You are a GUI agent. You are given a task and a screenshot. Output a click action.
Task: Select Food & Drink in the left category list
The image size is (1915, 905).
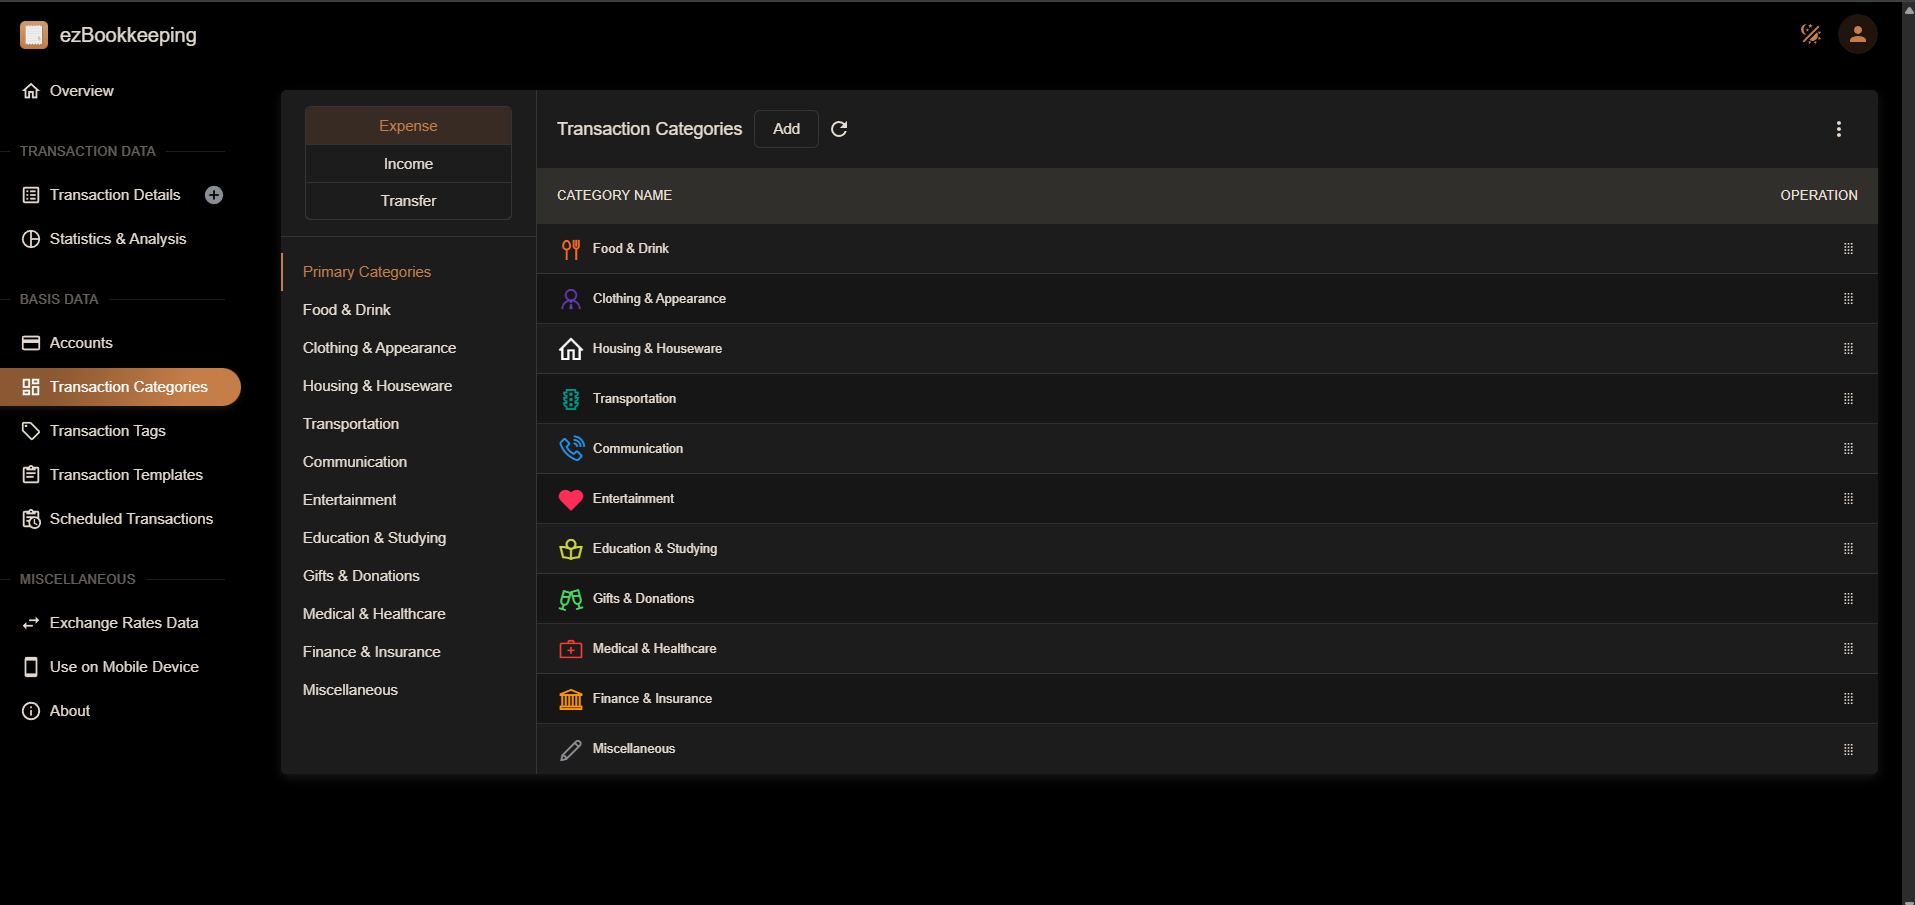point(408,310)
